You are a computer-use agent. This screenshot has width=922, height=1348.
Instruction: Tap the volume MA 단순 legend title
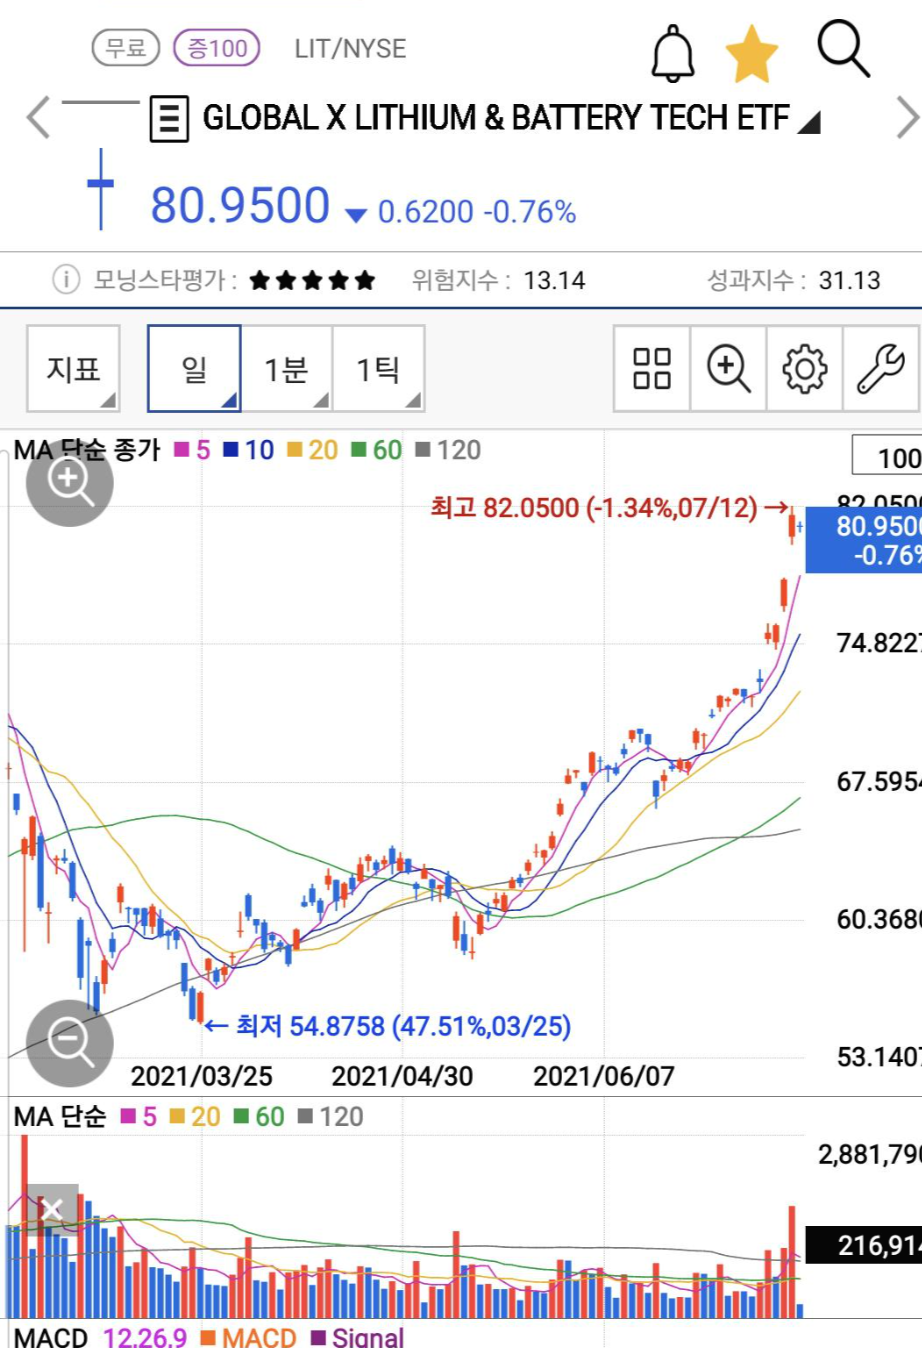(x=60, y=1117)
